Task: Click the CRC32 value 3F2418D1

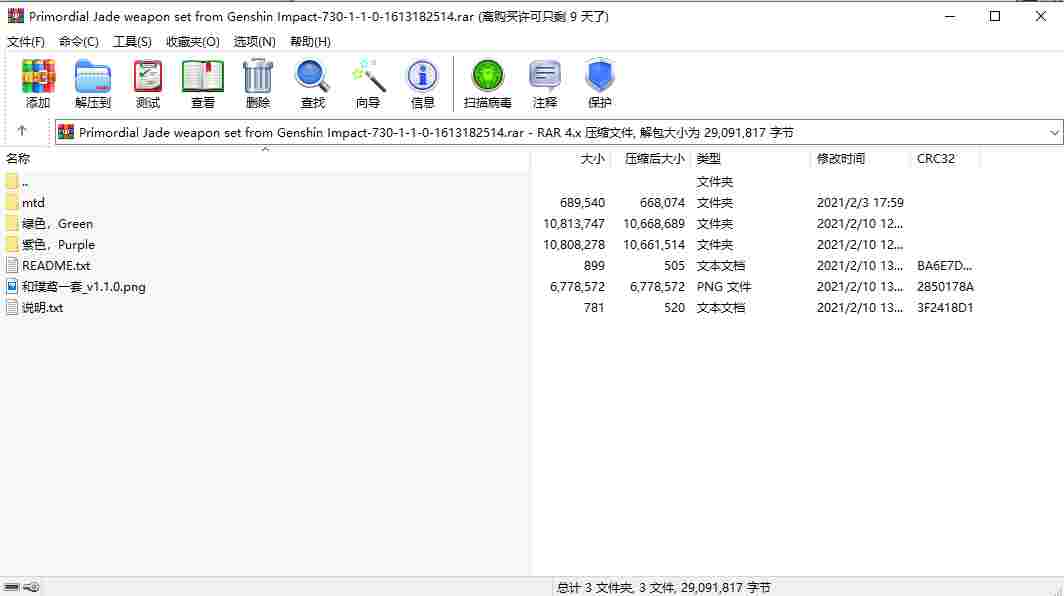Action: pos(945,308)
